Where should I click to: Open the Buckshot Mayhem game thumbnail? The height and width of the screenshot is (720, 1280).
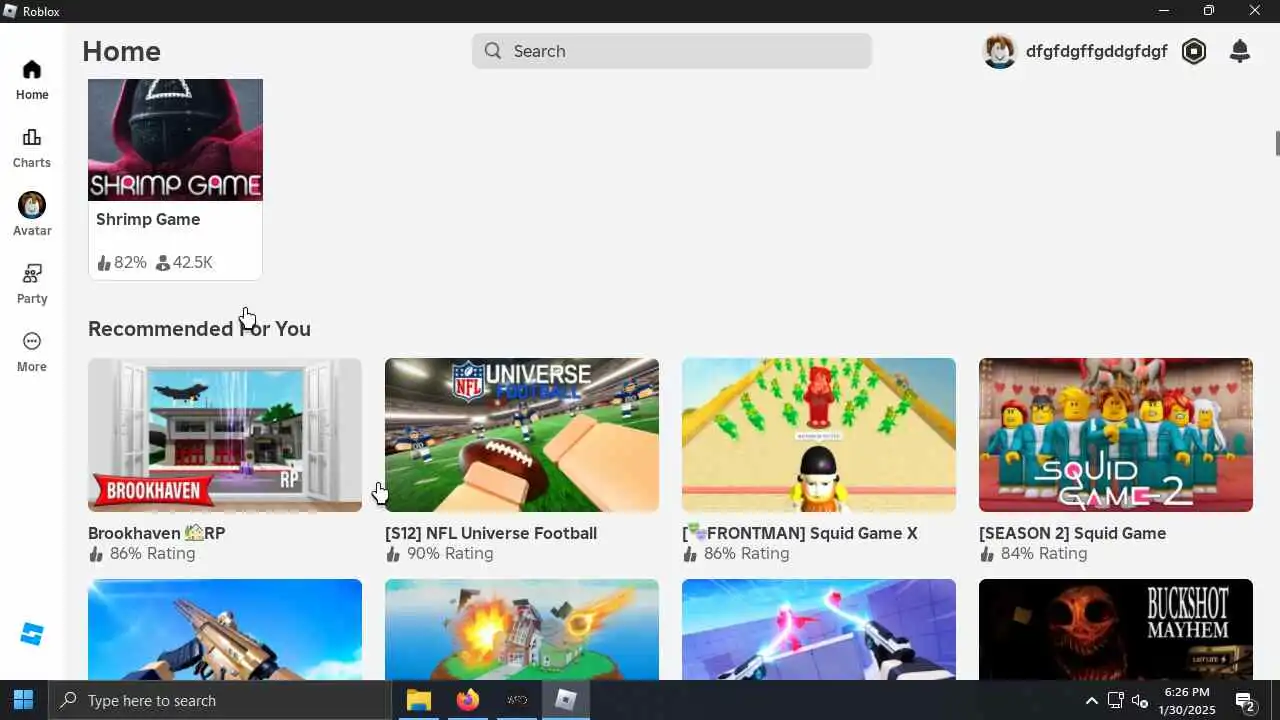click(1116, 629)
